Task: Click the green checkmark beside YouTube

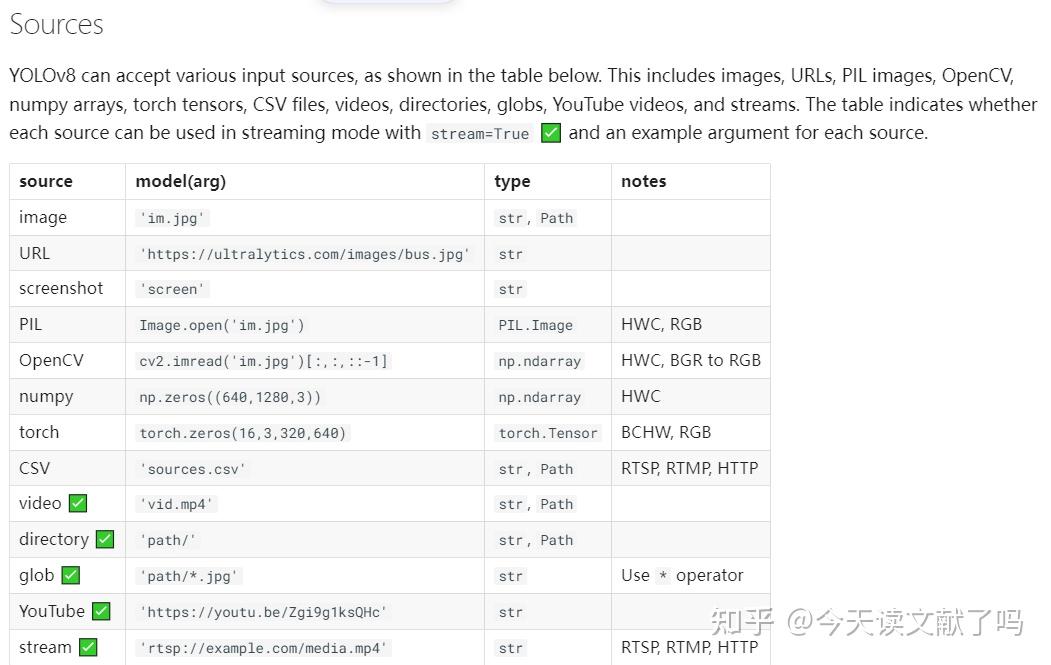Action: (x=101, y=612)
